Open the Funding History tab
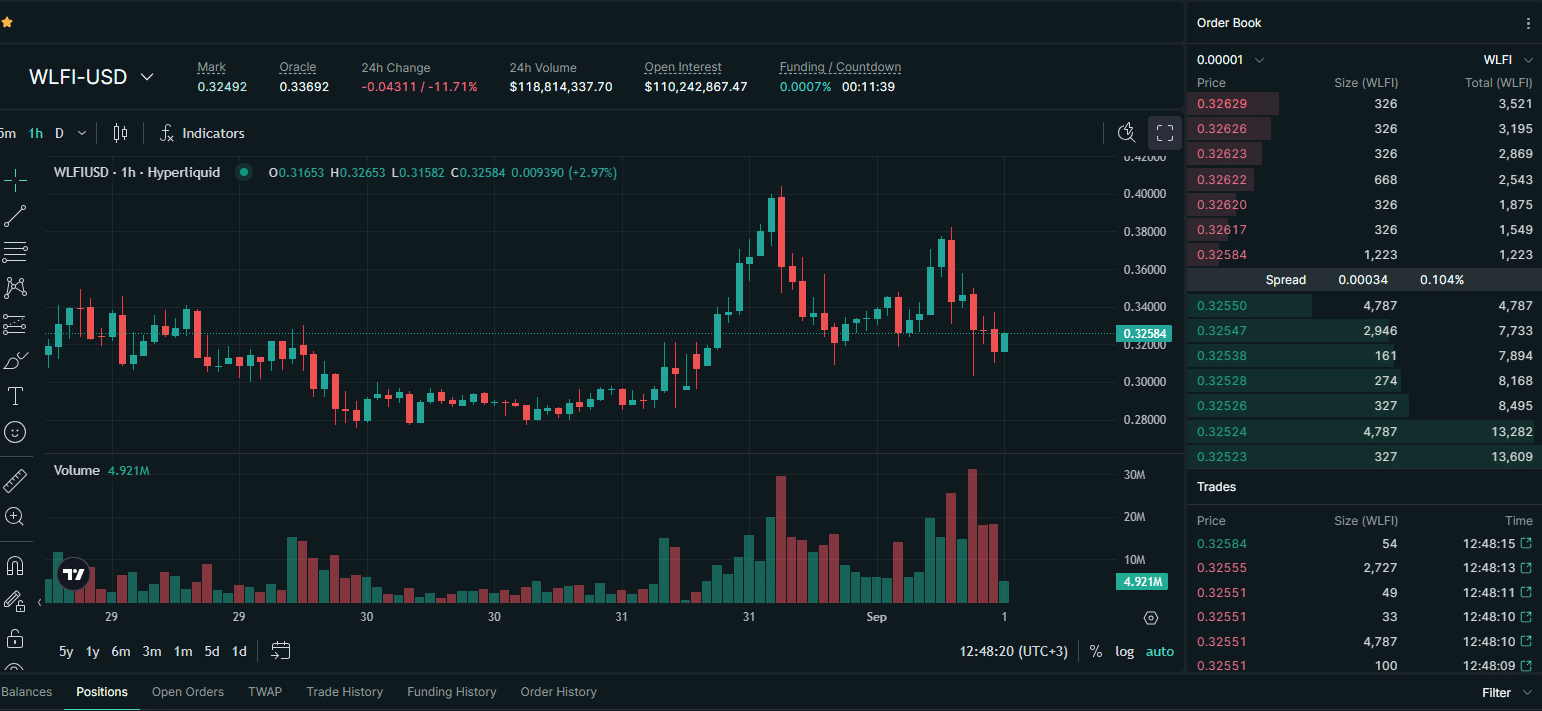The image size is (1542, 711). [451, 692]
